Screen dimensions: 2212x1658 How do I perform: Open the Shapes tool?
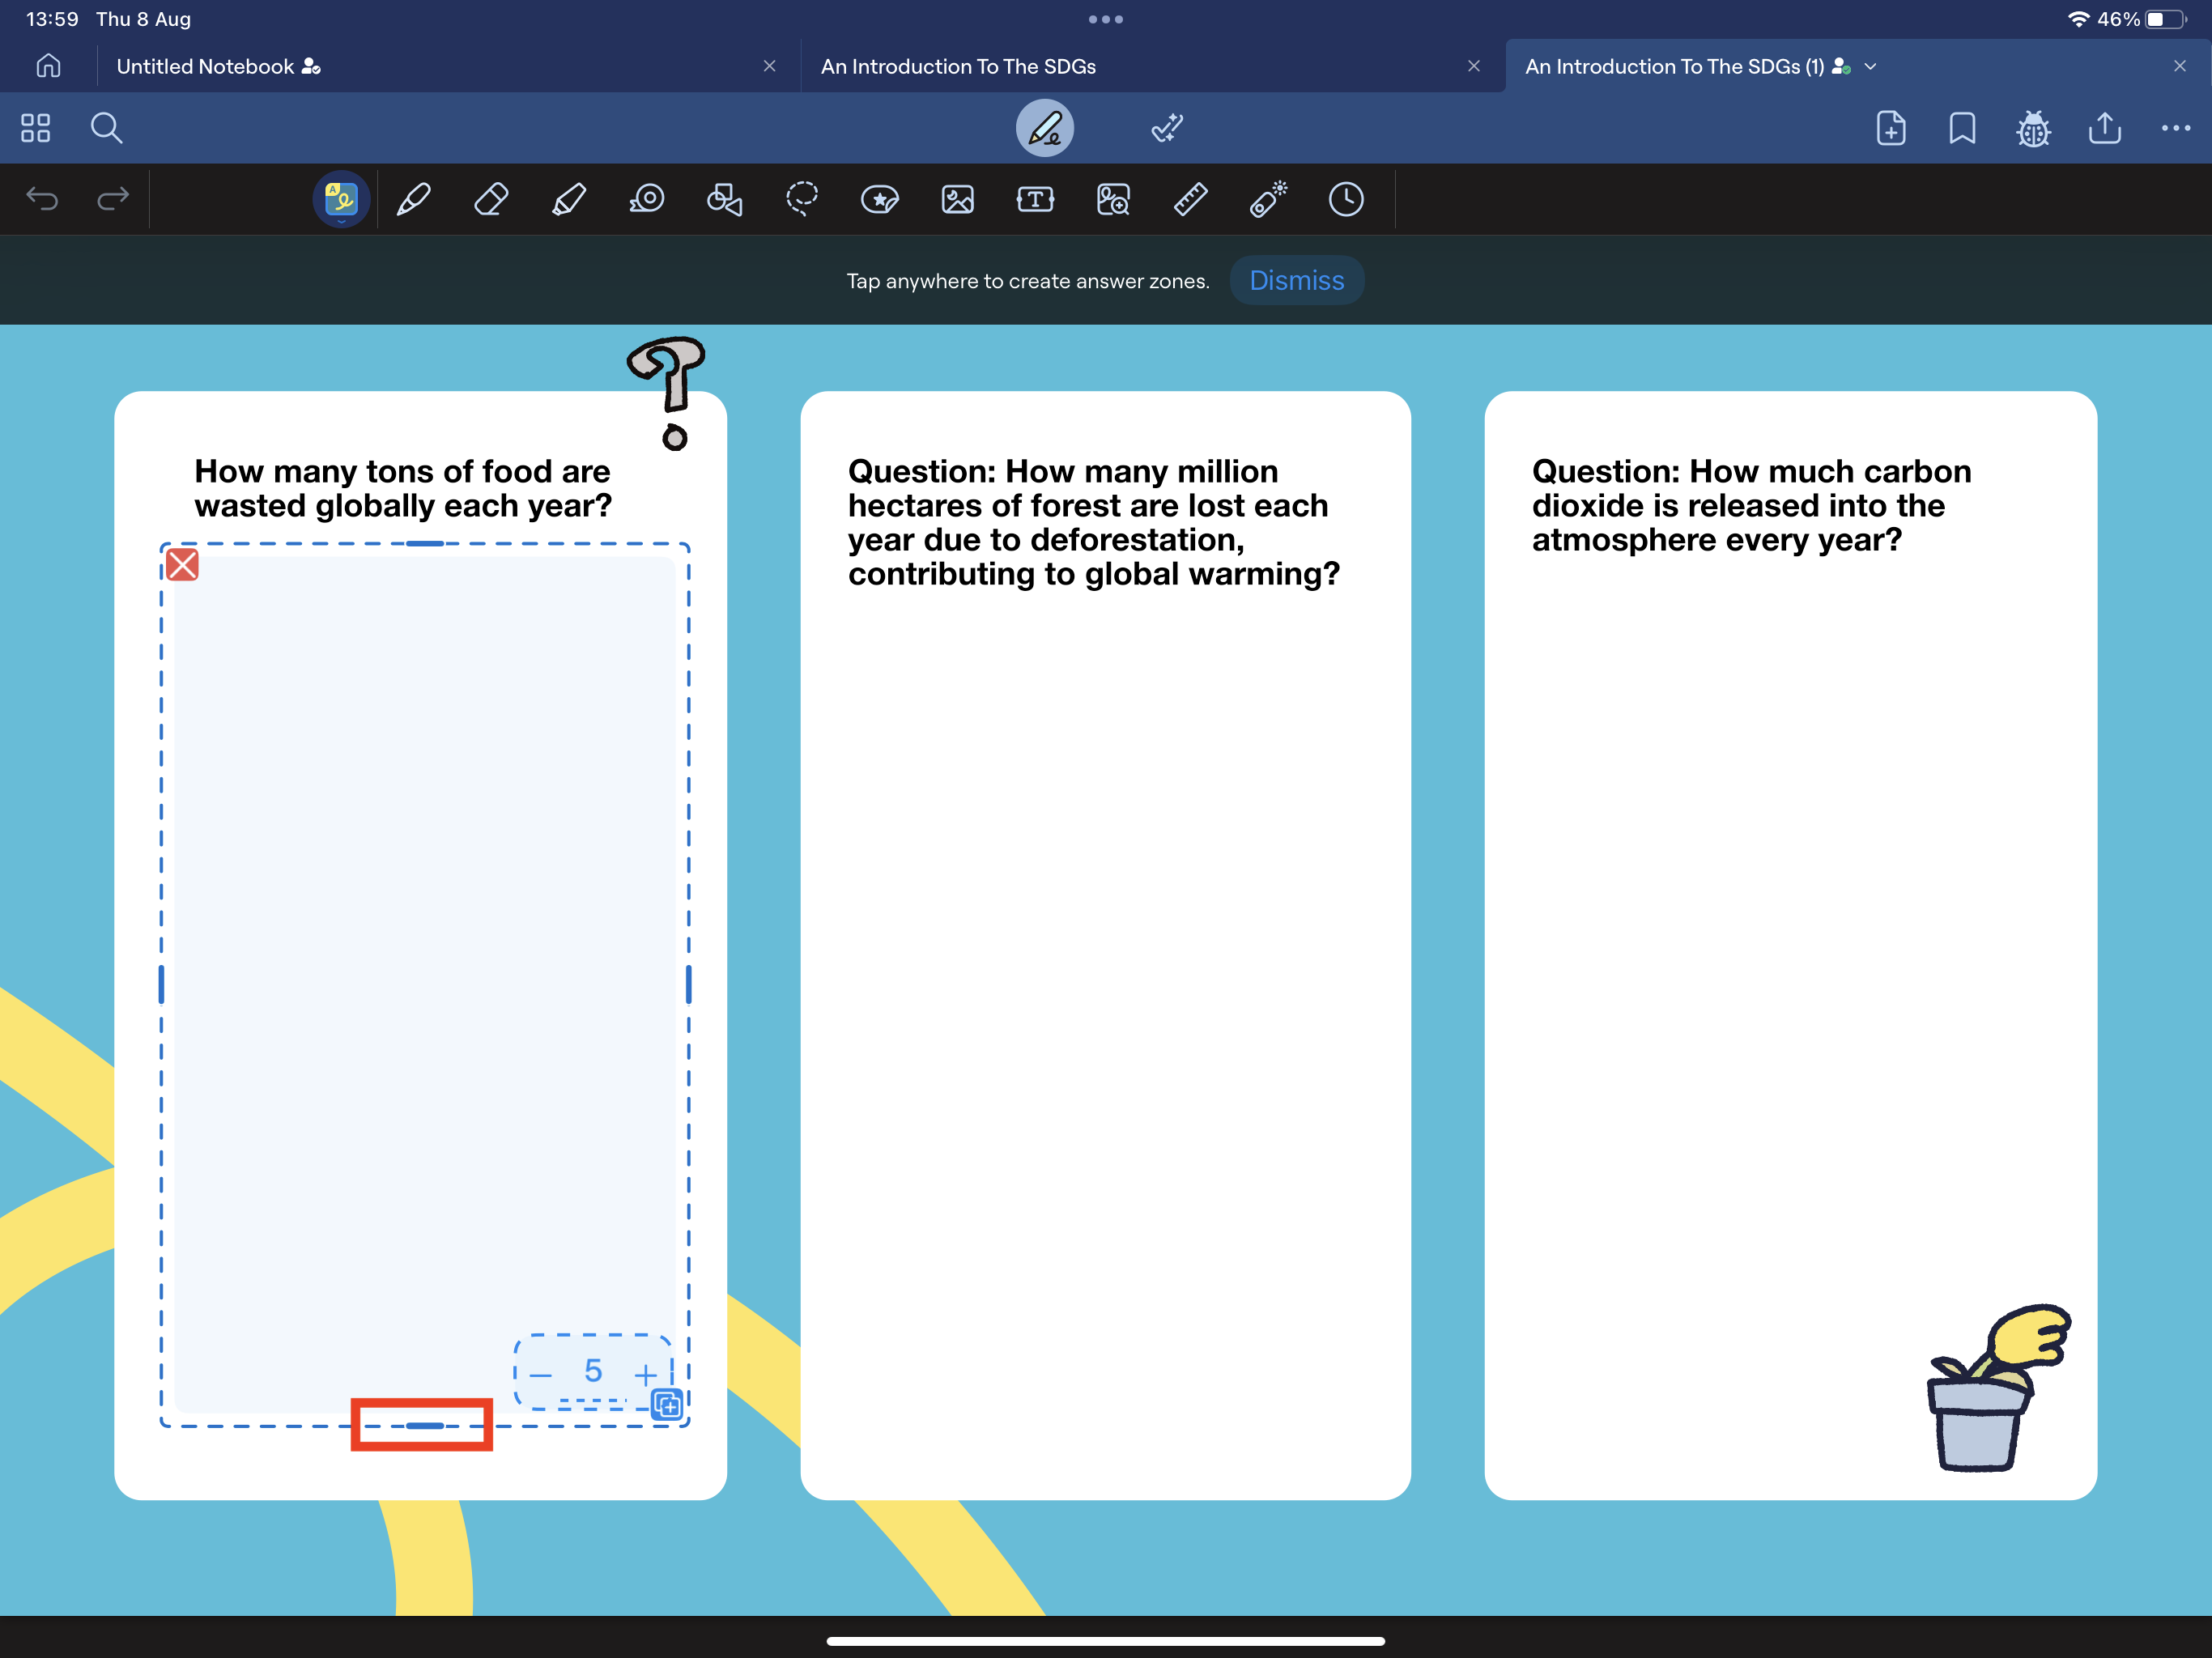pos(724,200)
